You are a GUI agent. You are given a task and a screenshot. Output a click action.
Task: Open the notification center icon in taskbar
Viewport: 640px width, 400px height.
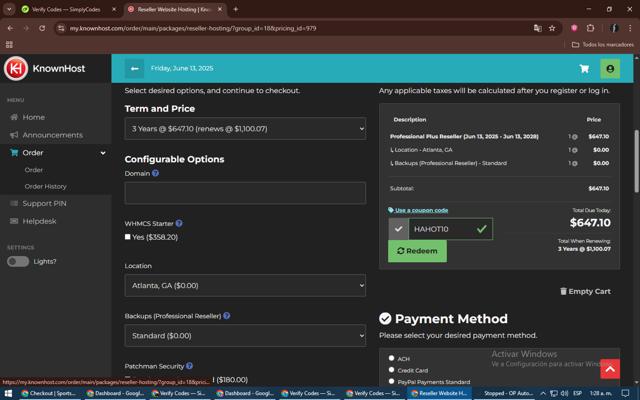[x=625, y=393]
